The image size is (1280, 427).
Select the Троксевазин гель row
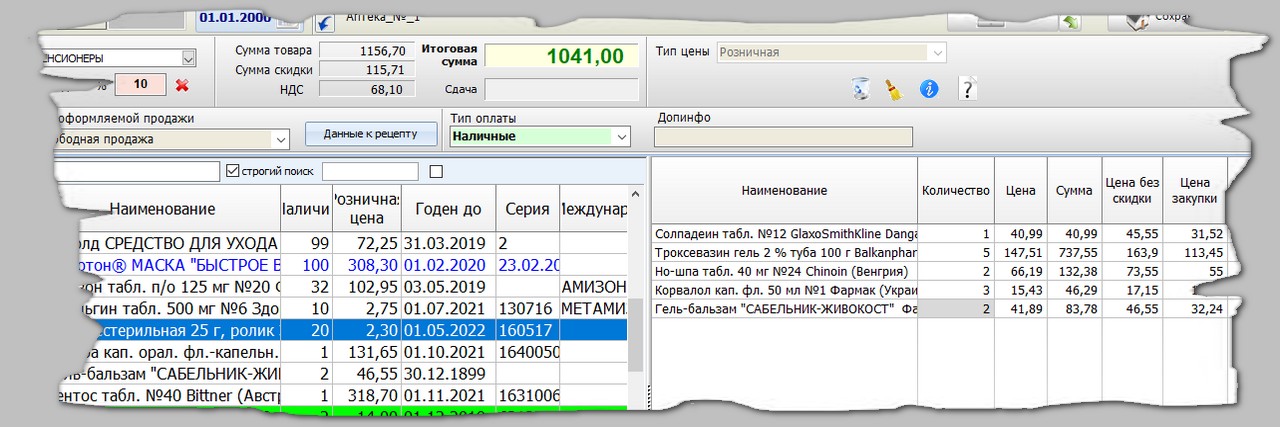[783, 252]
